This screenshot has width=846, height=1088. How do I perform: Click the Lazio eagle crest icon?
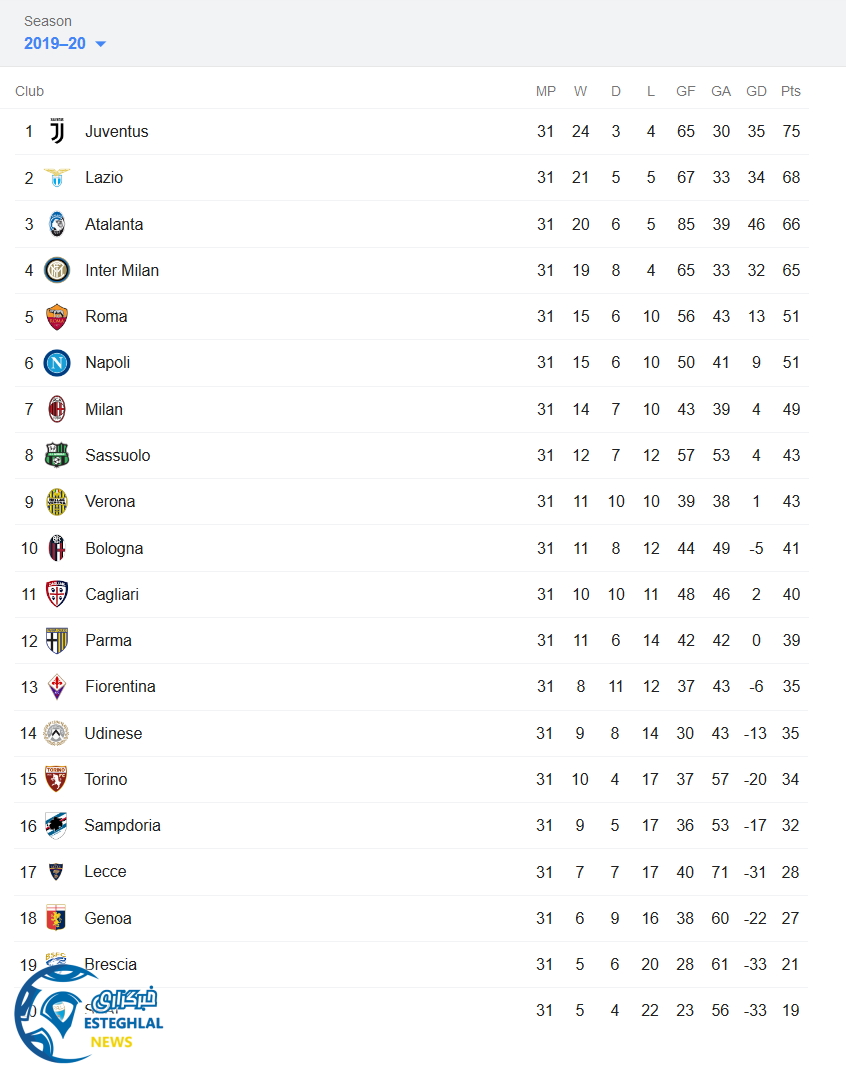tap(57, 178)
